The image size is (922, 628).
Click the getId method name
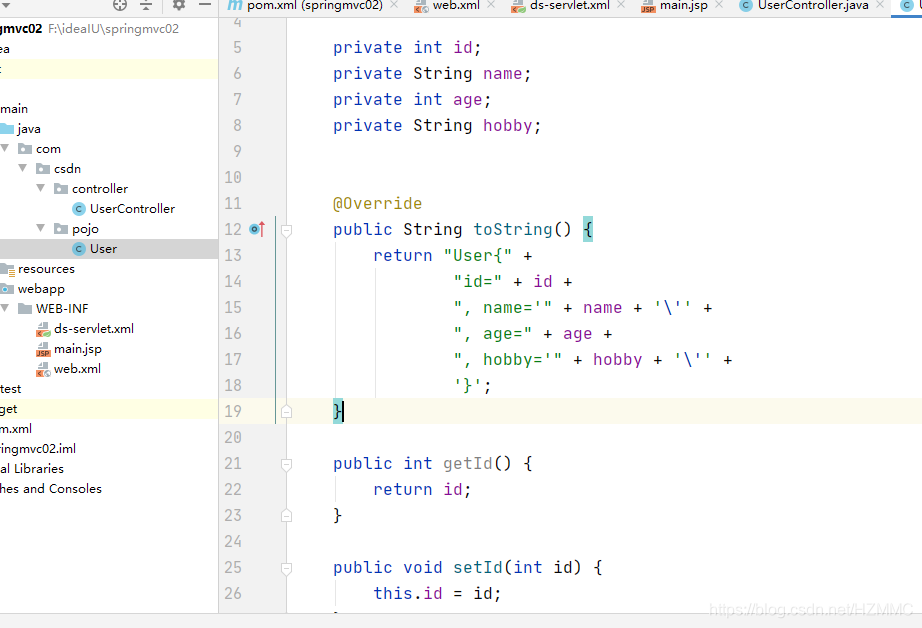point(468,463)
